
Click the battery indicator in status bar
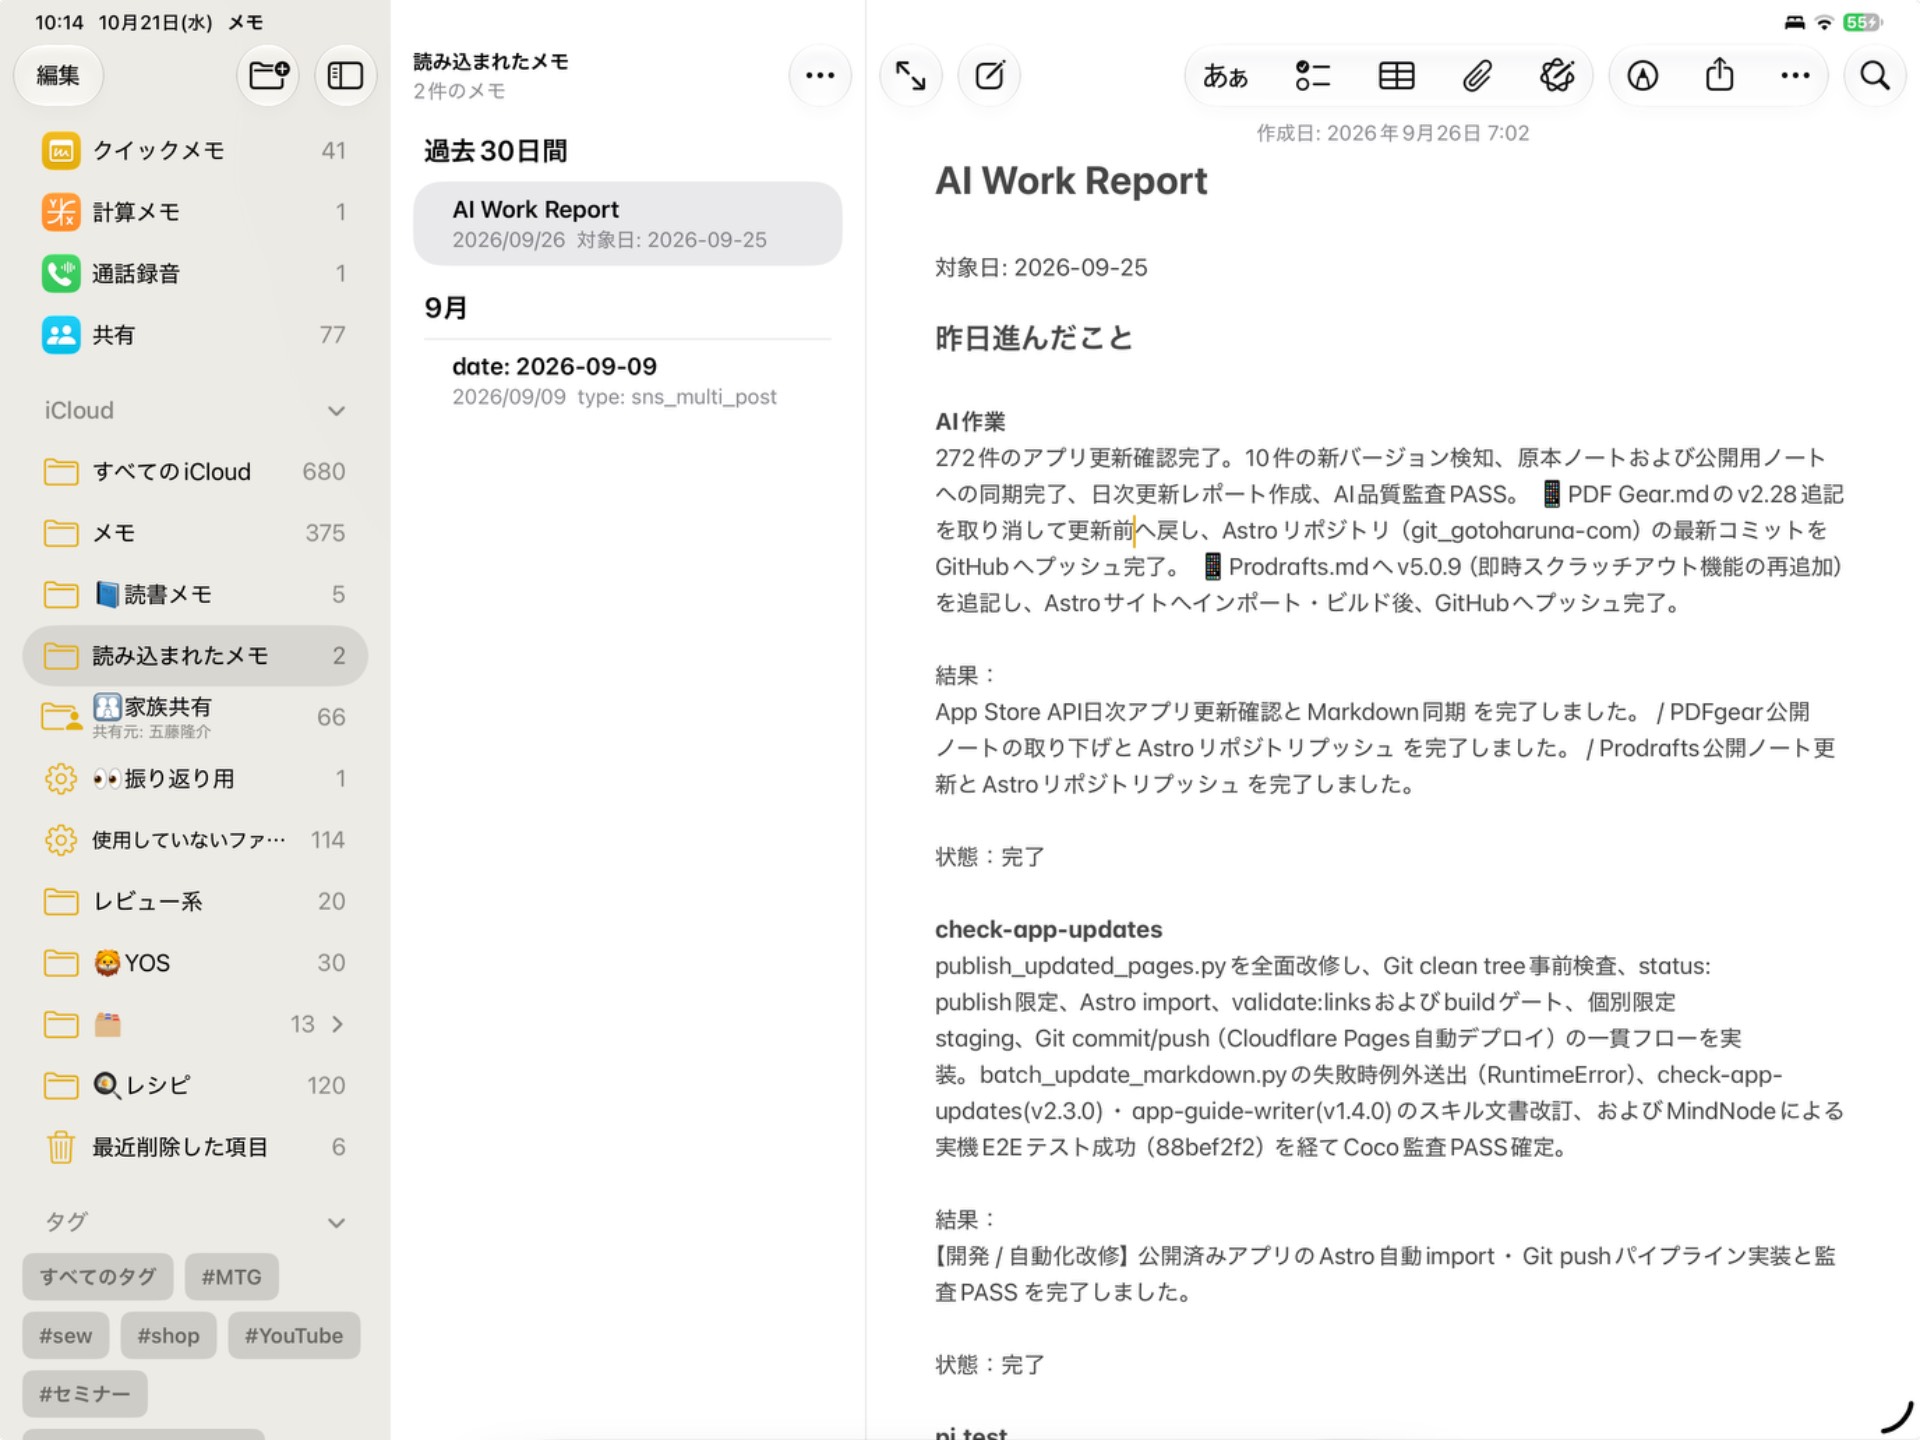1862,22
